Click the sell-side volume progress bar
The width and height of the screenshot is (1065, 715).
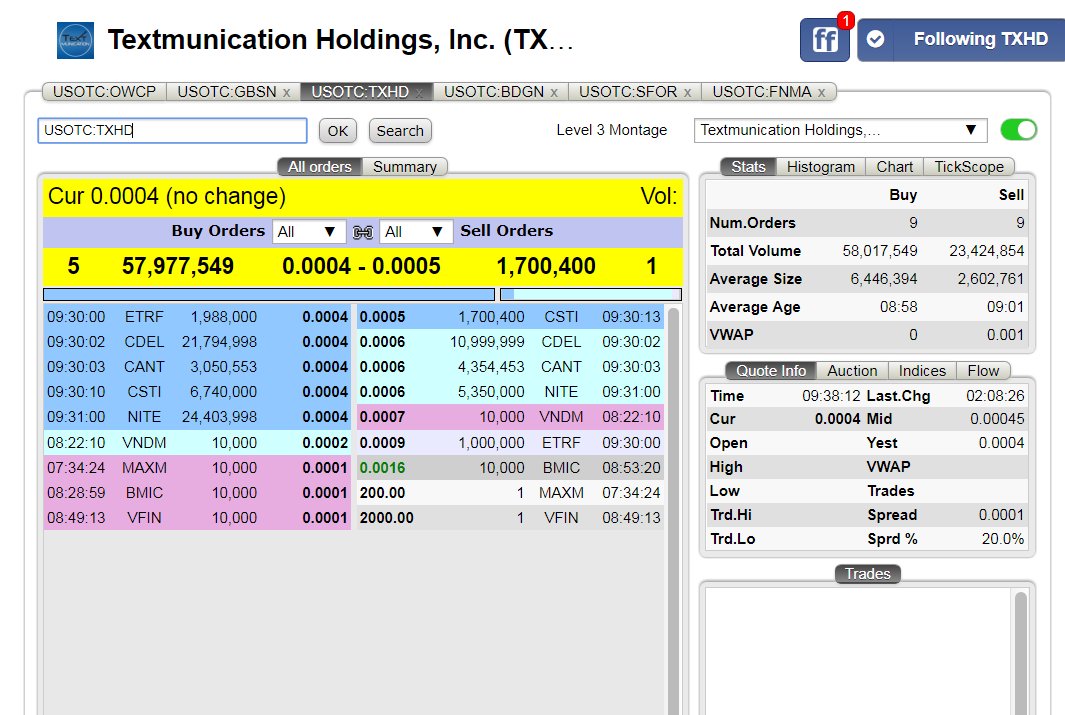tap(591, 294)
